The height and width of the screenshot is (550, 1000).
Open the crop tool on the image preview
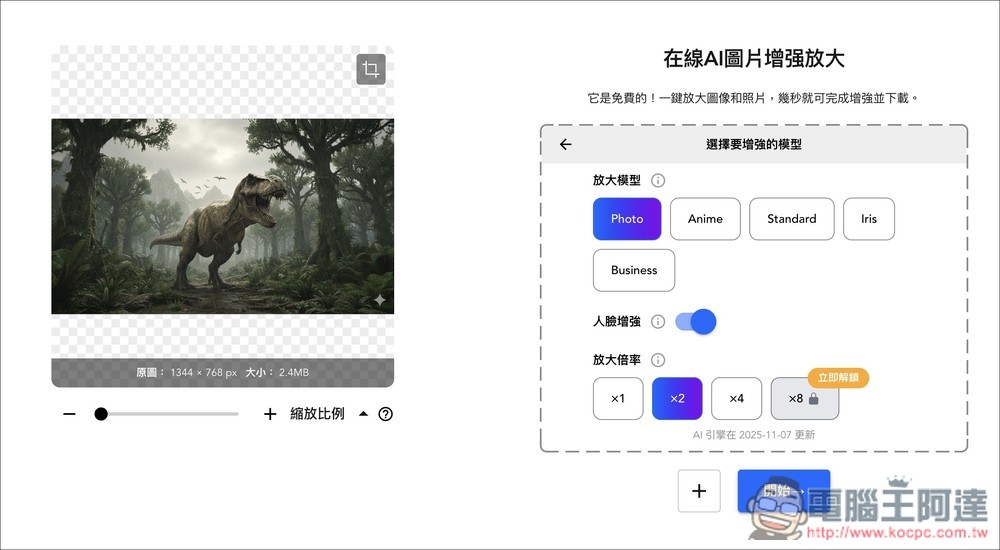[371, 69]
